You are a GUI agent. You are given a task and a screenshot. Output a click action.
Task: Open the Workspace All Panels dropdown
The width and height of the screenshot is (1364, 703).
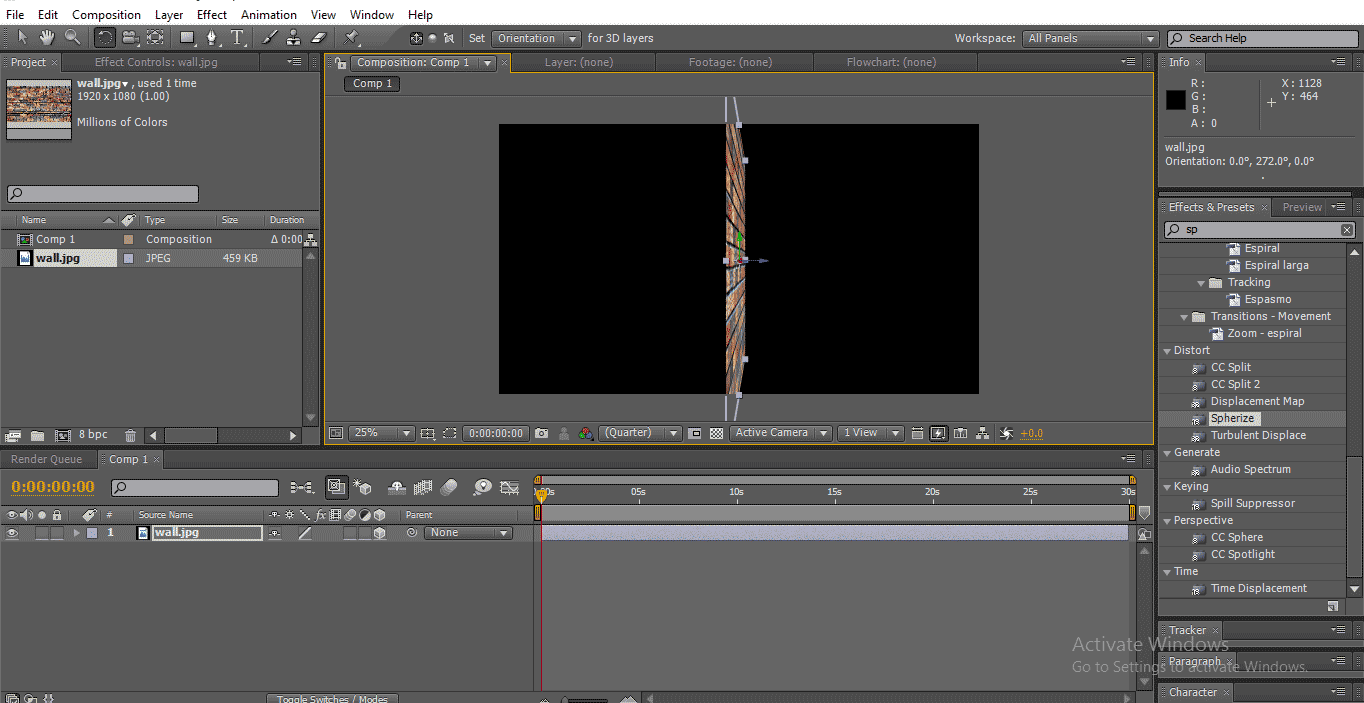click(x=1090, y=38)
